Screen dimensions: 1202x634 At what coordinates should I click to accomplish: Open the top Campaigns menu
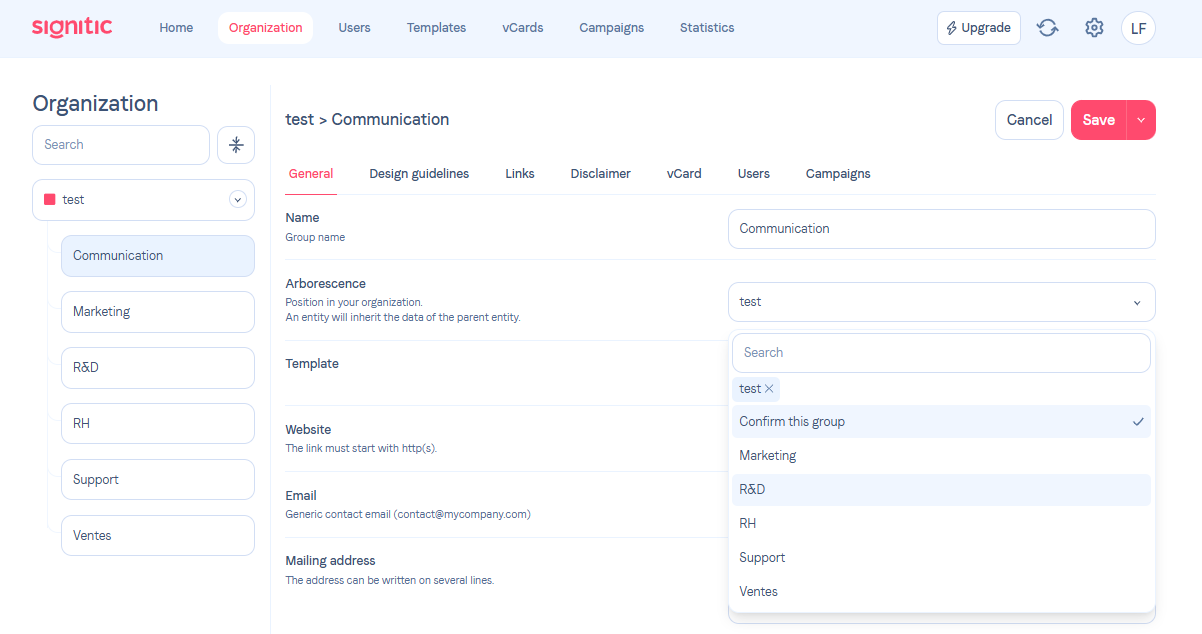(x=612, y=28)
